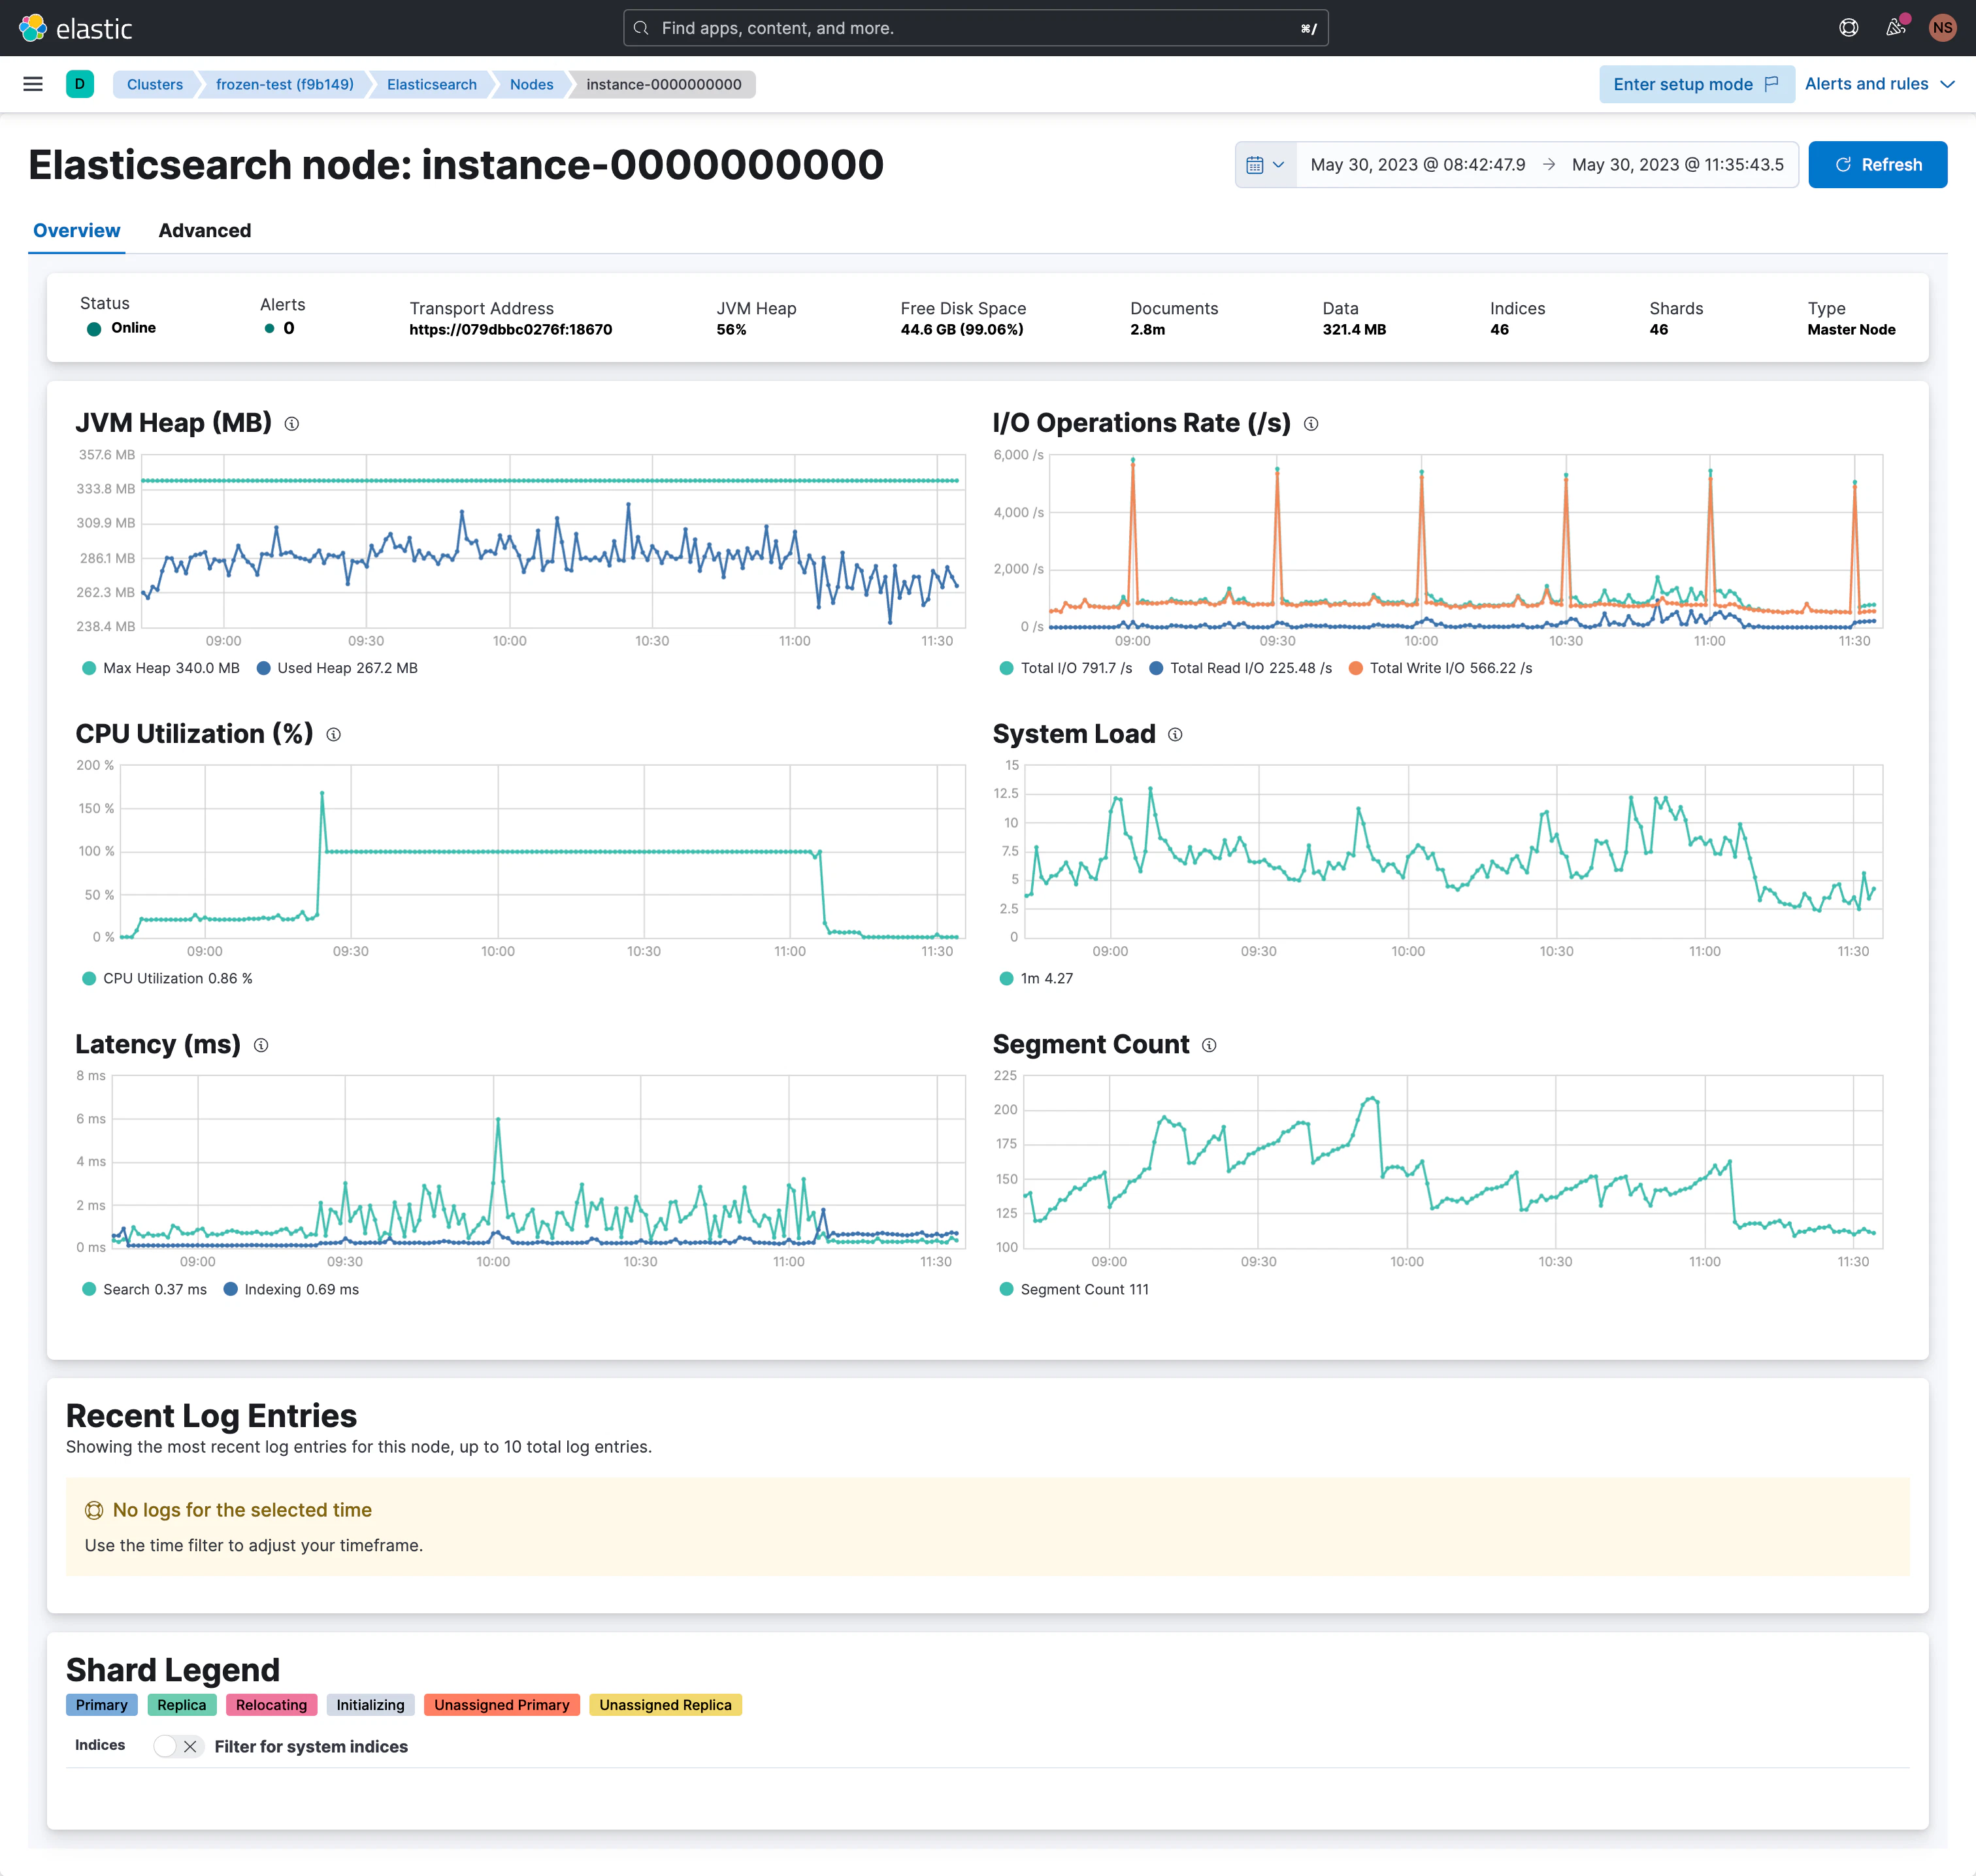1976x1876 pixels.
Task: Click the Relocating shard legend badge
Action: pos(272,1706)
